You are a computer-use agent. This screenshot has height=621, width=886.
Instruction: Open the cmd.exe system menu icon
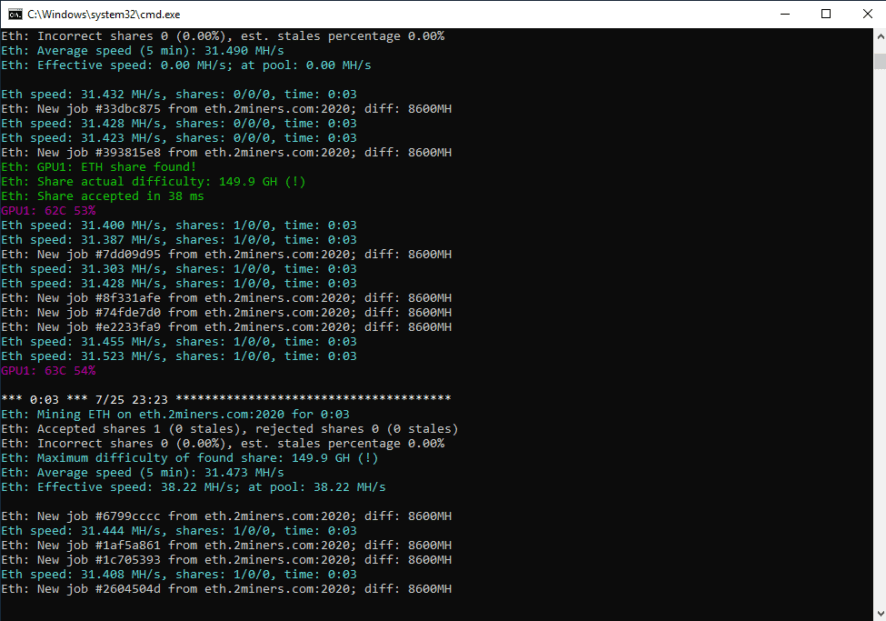(x=13, y=14)
